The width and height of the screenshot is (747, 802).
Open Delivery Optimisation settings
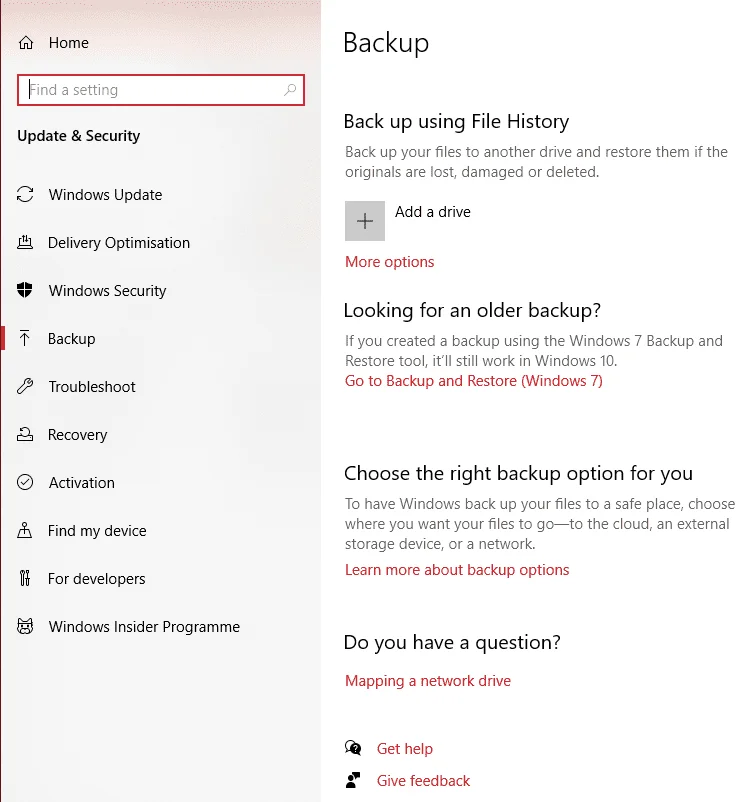[26, 242]
